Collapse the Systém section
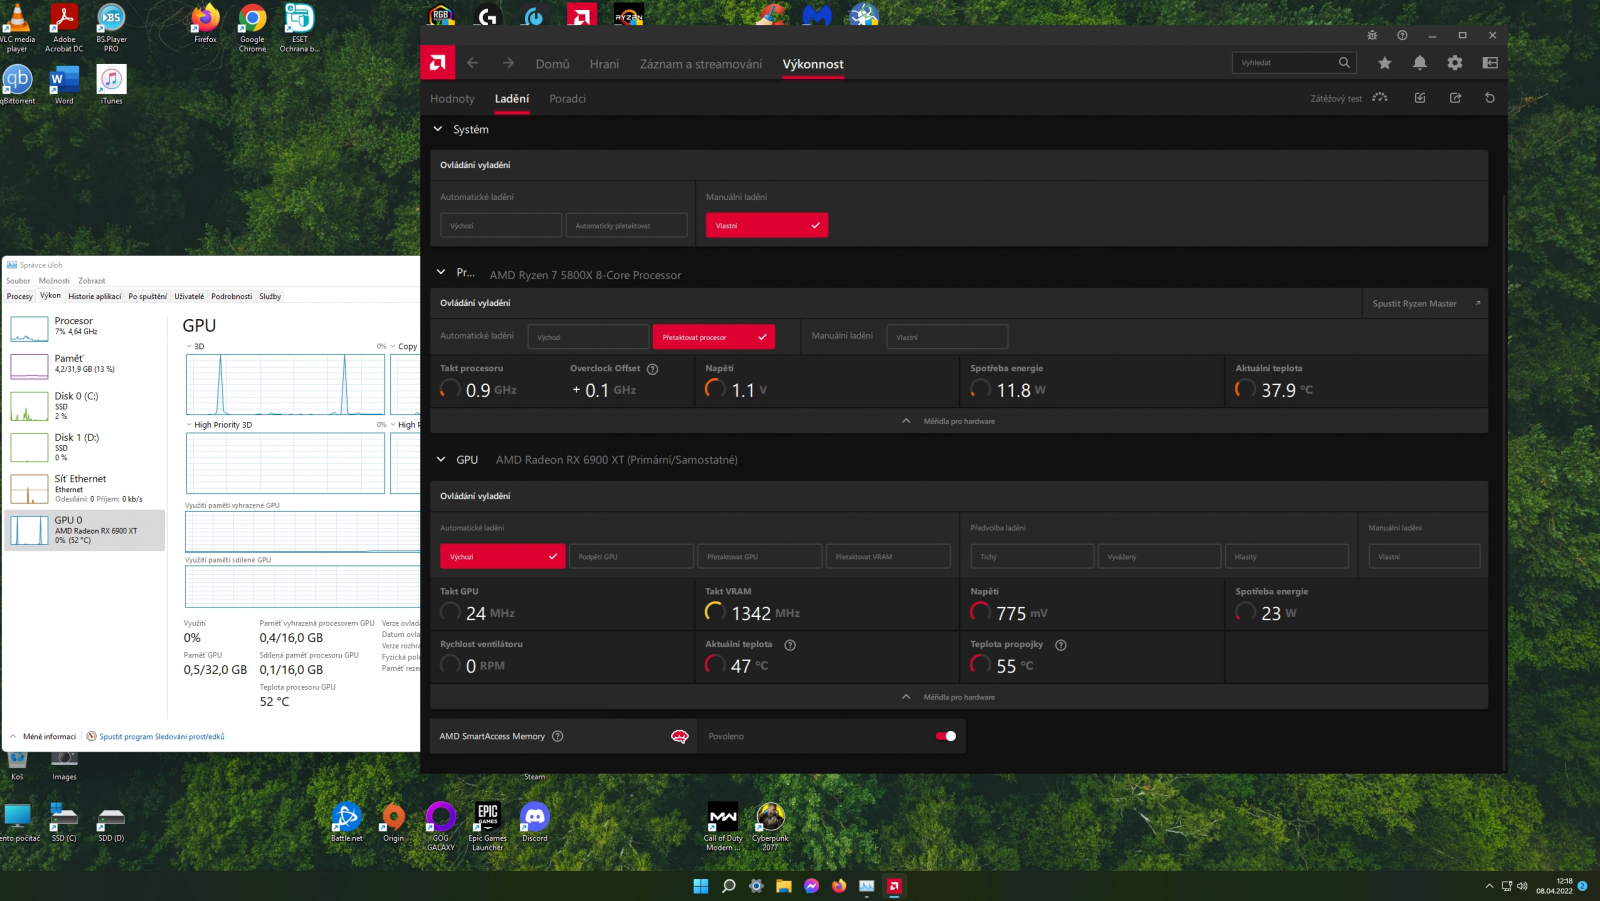1600x901 pixels. pos(438,129)
